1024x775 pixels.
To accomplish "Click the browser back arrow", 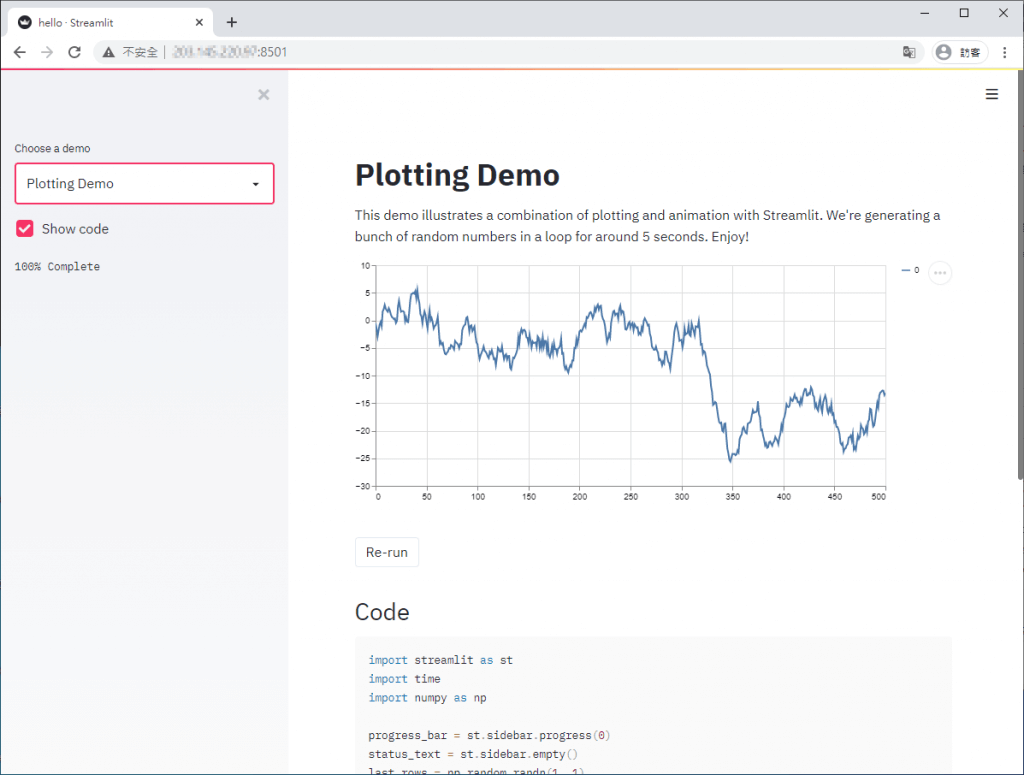I will click(x=20, y=52).
